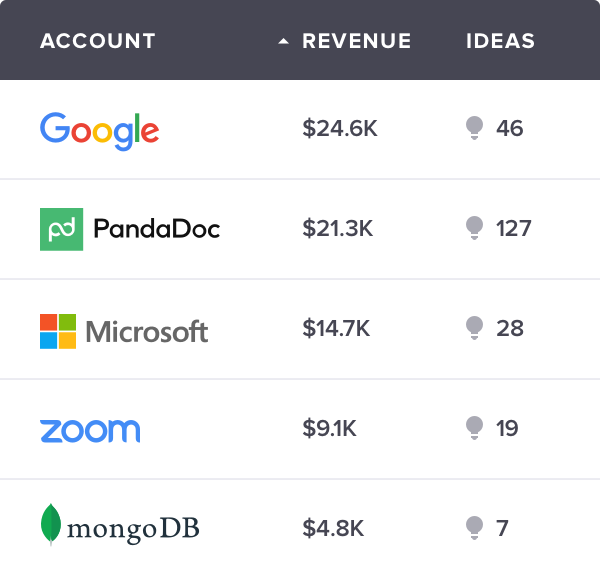This screenshot has height=580, width=600.
Task: View PandaDoc's 127 ideas count
Action: [514, 228]
